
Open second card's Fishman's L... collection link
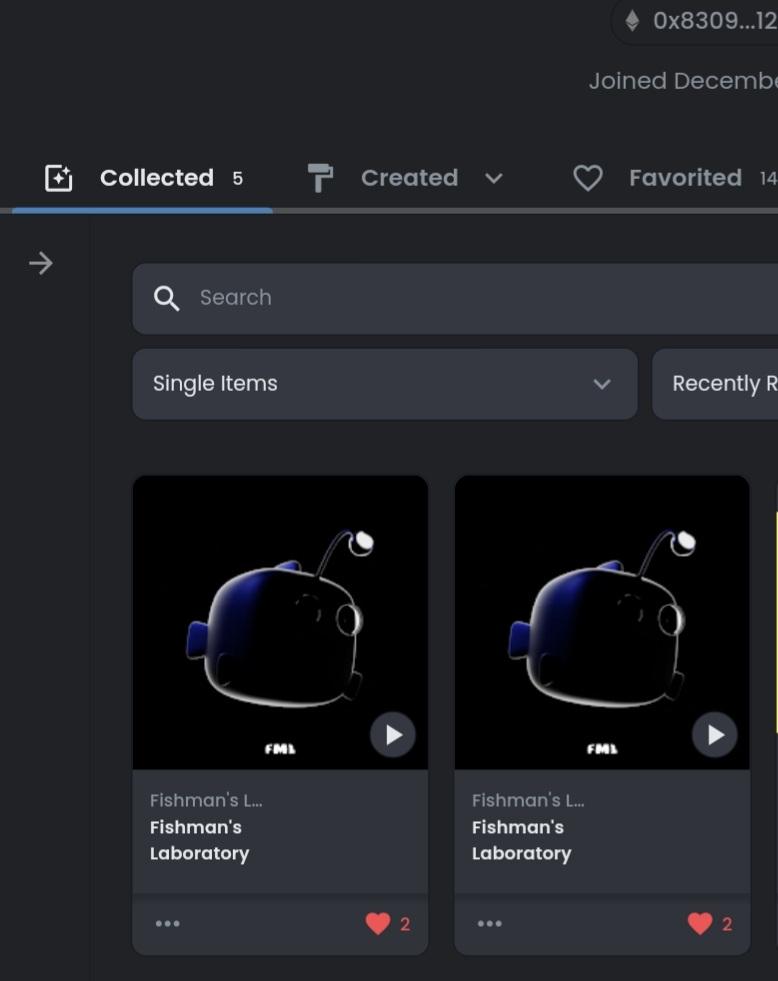tap(528, 800)
